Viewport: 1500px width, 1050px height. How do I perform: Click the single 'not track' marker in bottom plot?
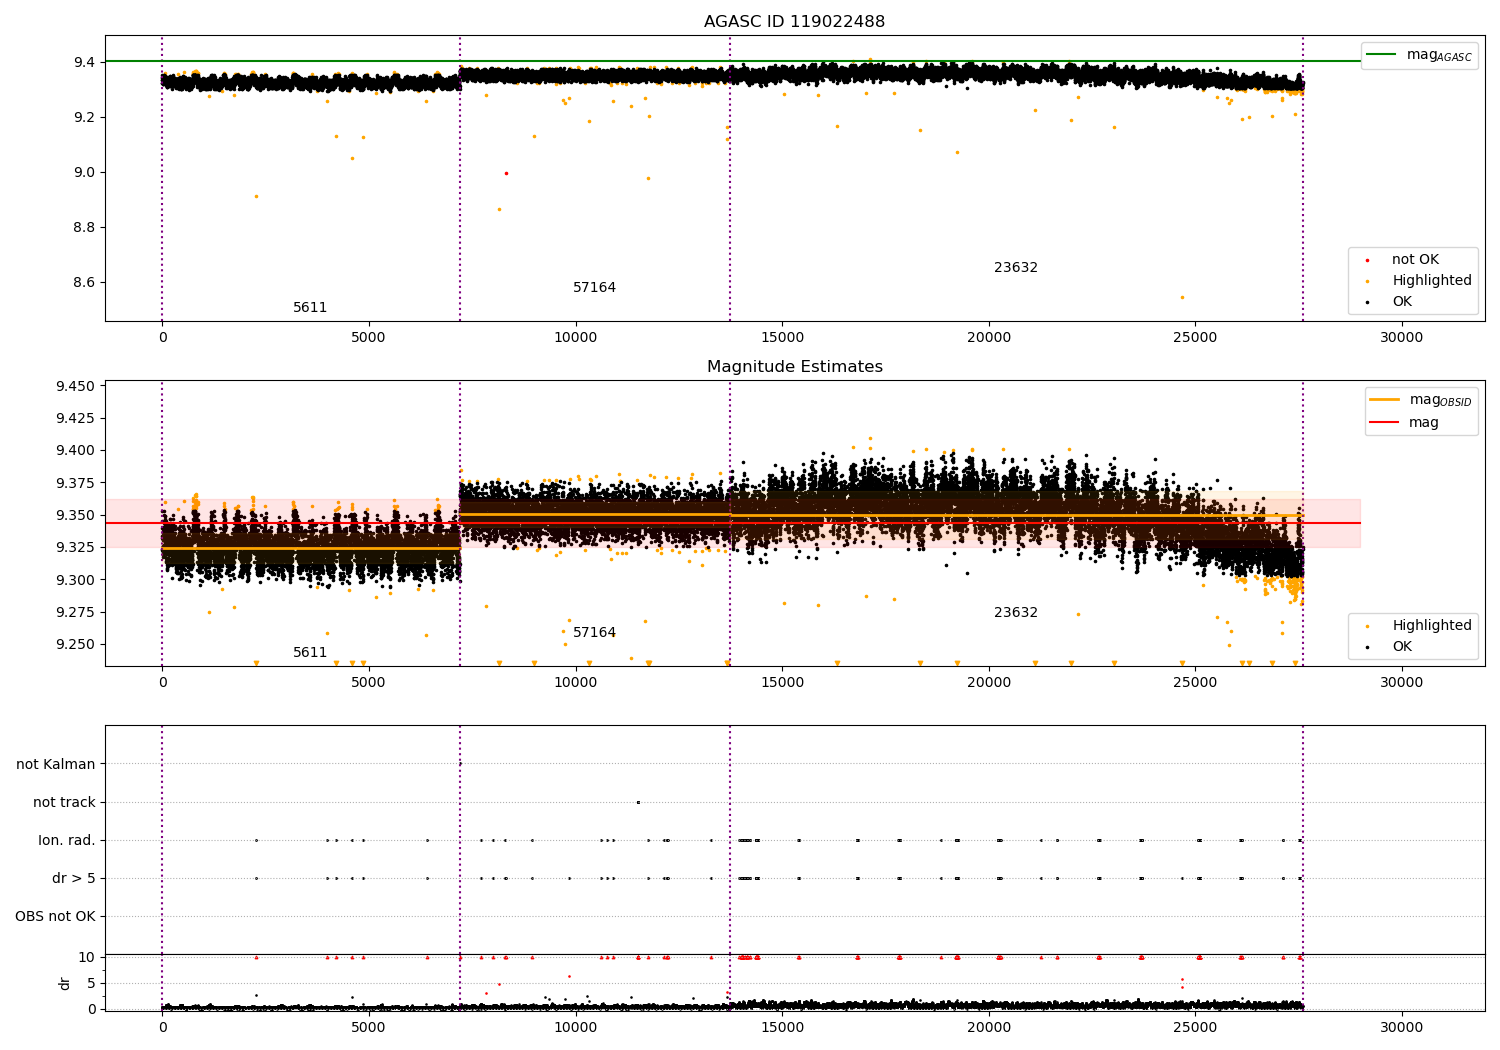coord(638,802)
